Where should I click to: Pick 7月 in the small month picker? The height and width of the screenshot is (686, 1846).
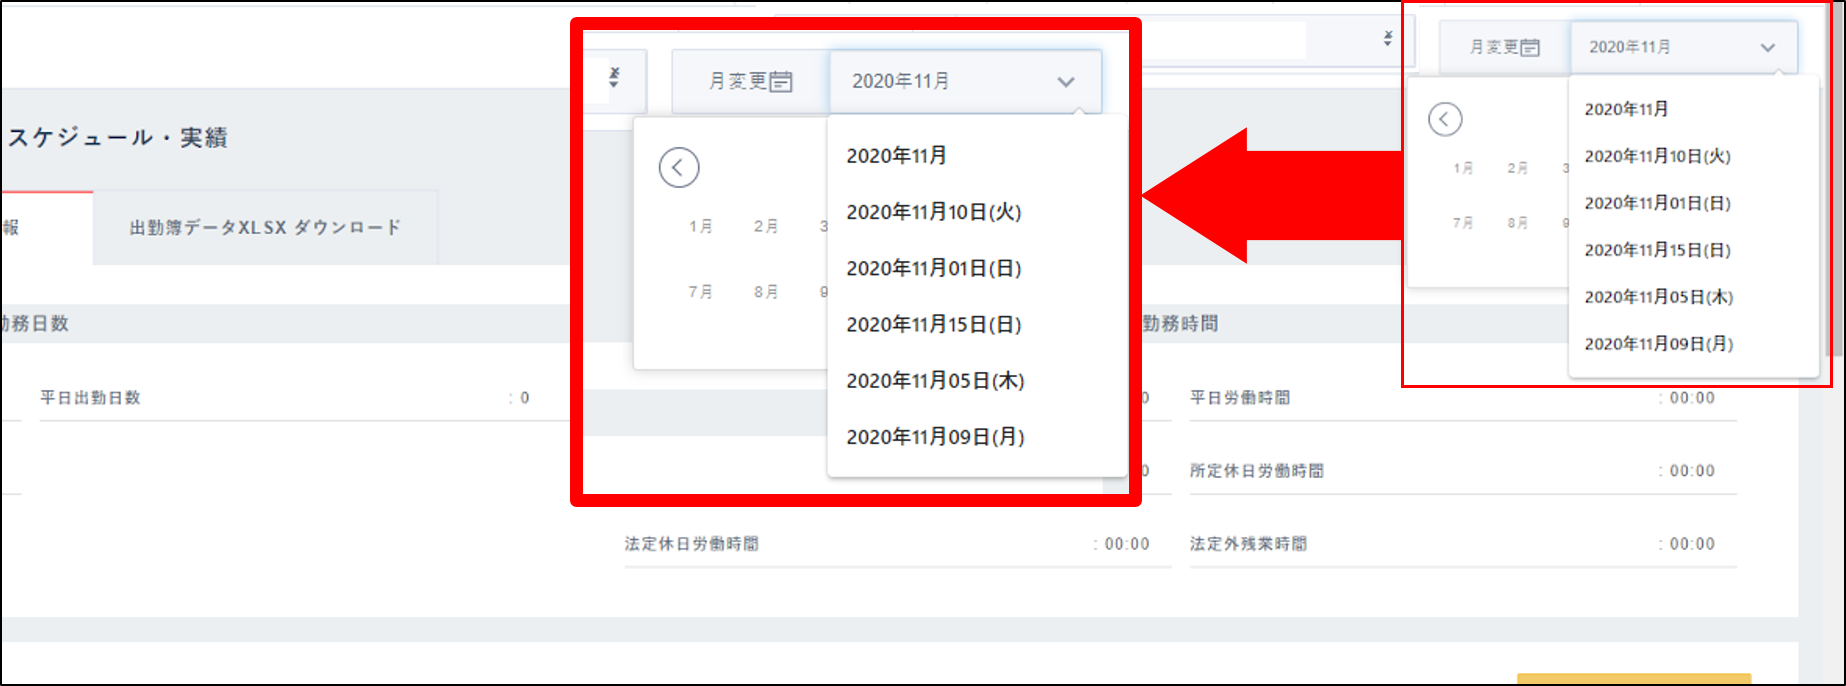pos(1463,223)
